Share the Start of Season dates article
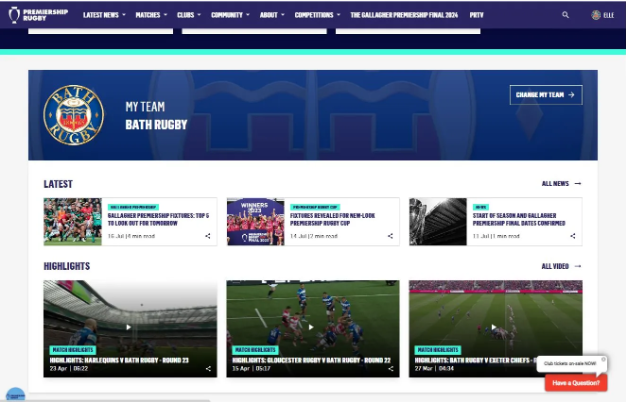The width and height of the screenshot is (626, 402). (x=573, y=236)
